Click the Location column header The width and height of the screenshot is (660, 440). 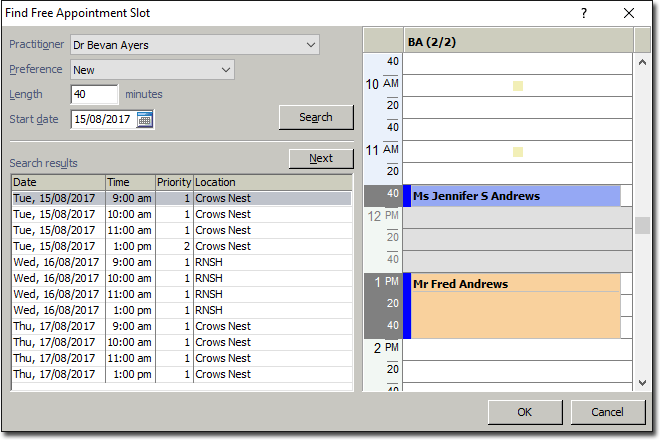point(273,182)
